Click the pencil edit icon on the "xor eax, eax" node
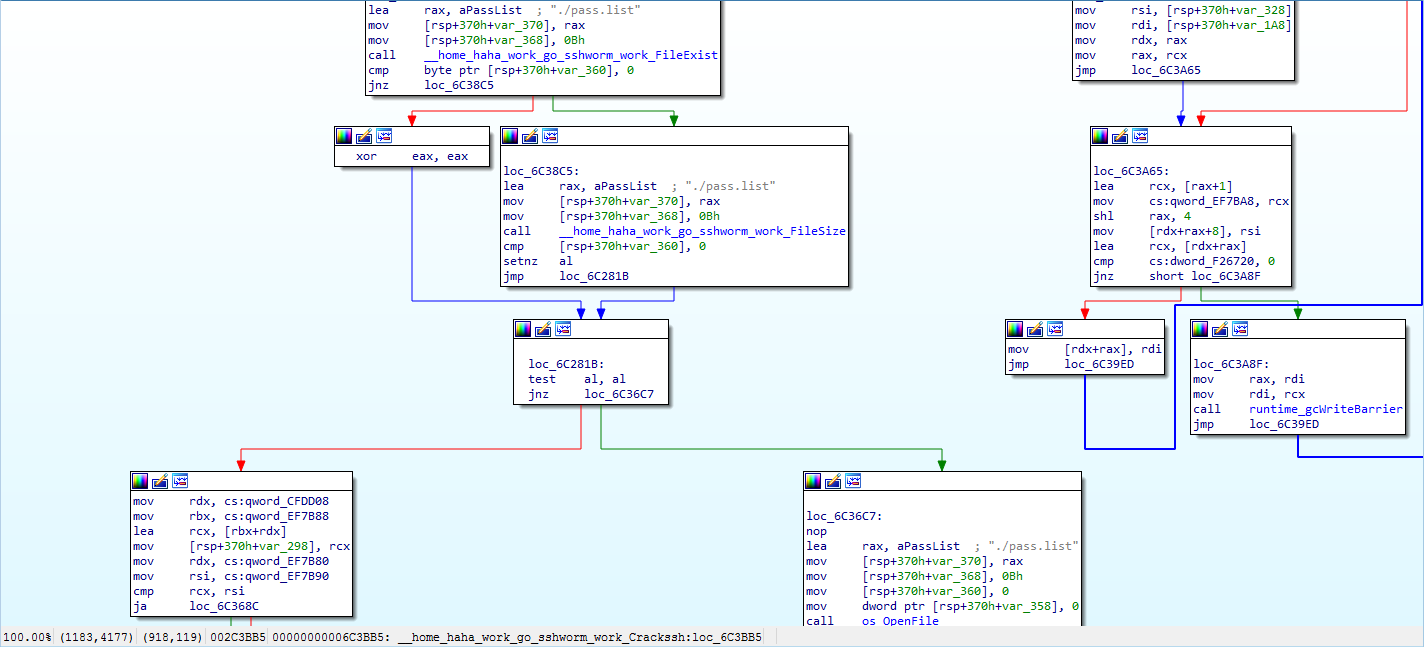The height and width of the screenshot is (647, 1424). tap(364, 136)
